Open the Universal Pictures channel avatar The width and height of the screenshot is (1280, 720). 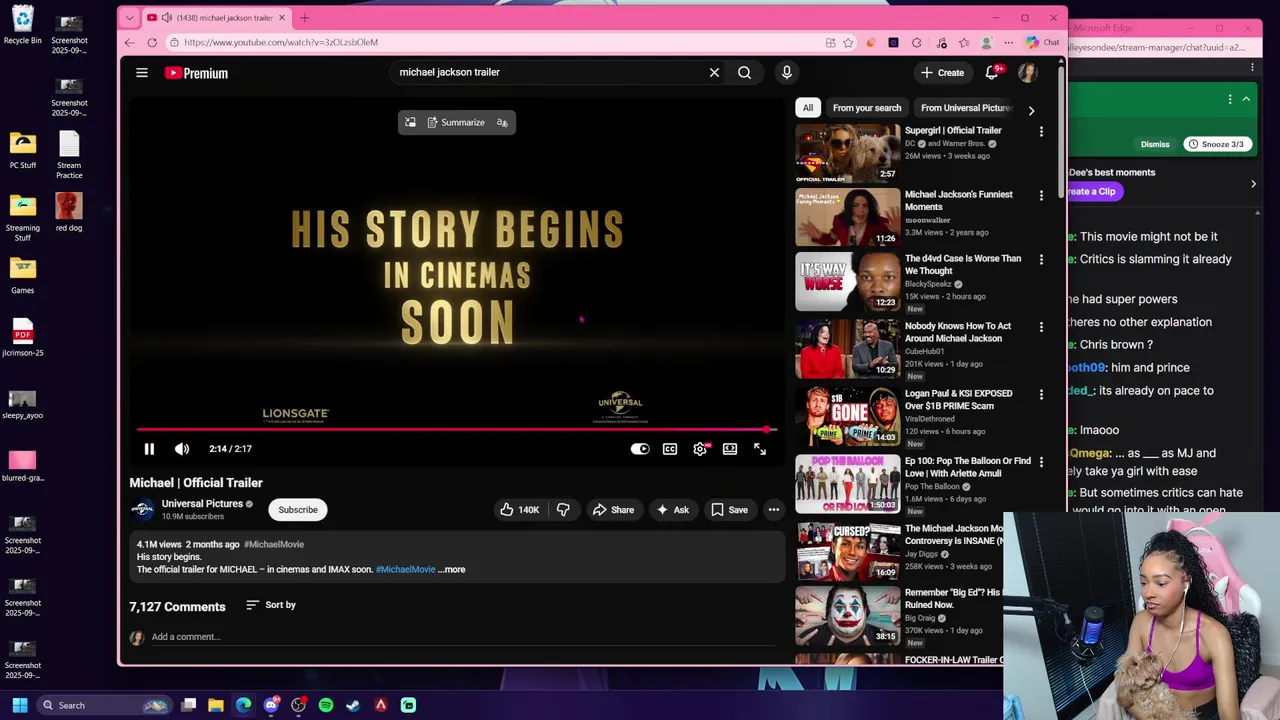[143, 510]
